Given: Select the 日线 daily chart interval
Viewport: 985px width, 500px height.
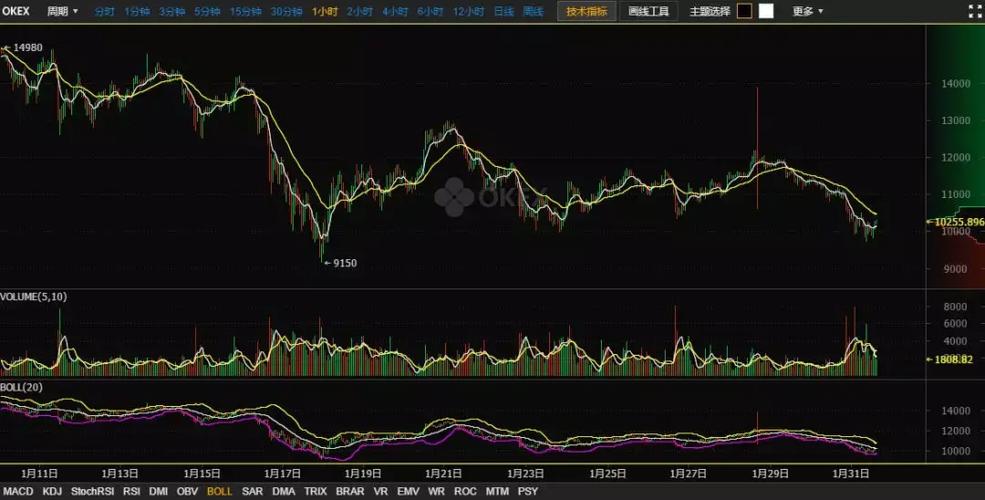Looking at the screenshot, I should coord(503,12).
